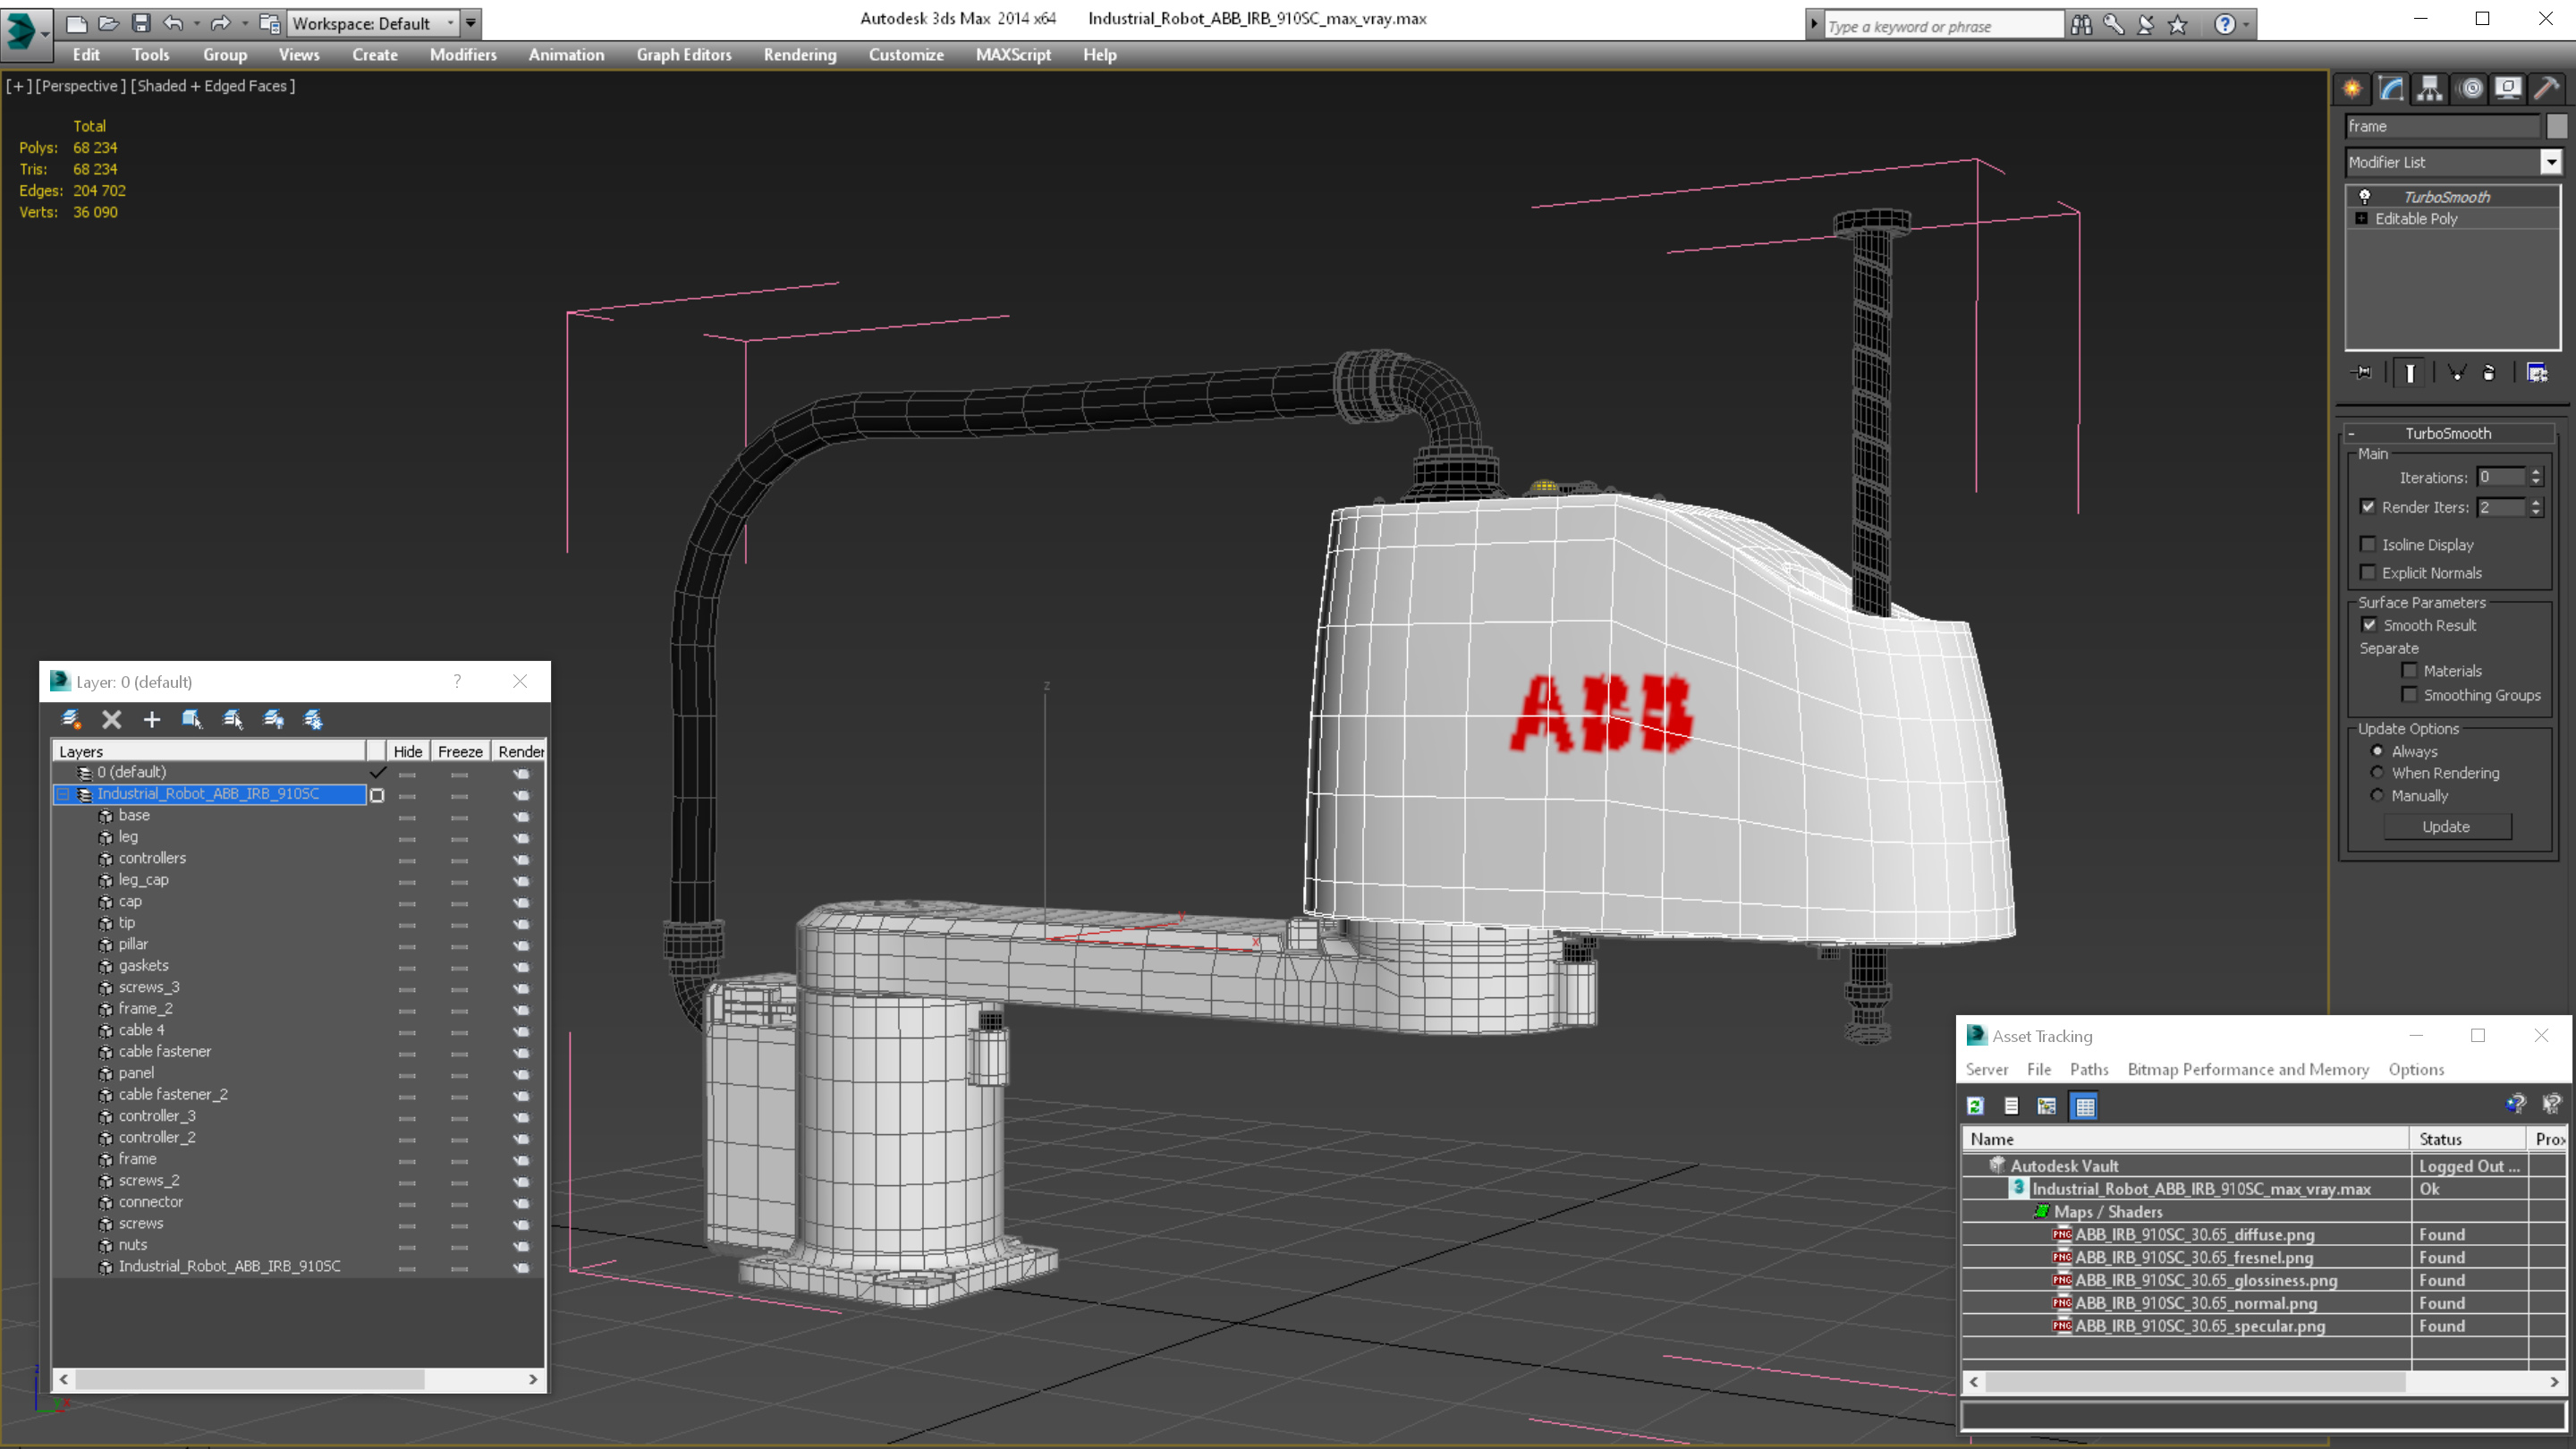Open the Utilities hammer panel tab

coord(2547,89)
